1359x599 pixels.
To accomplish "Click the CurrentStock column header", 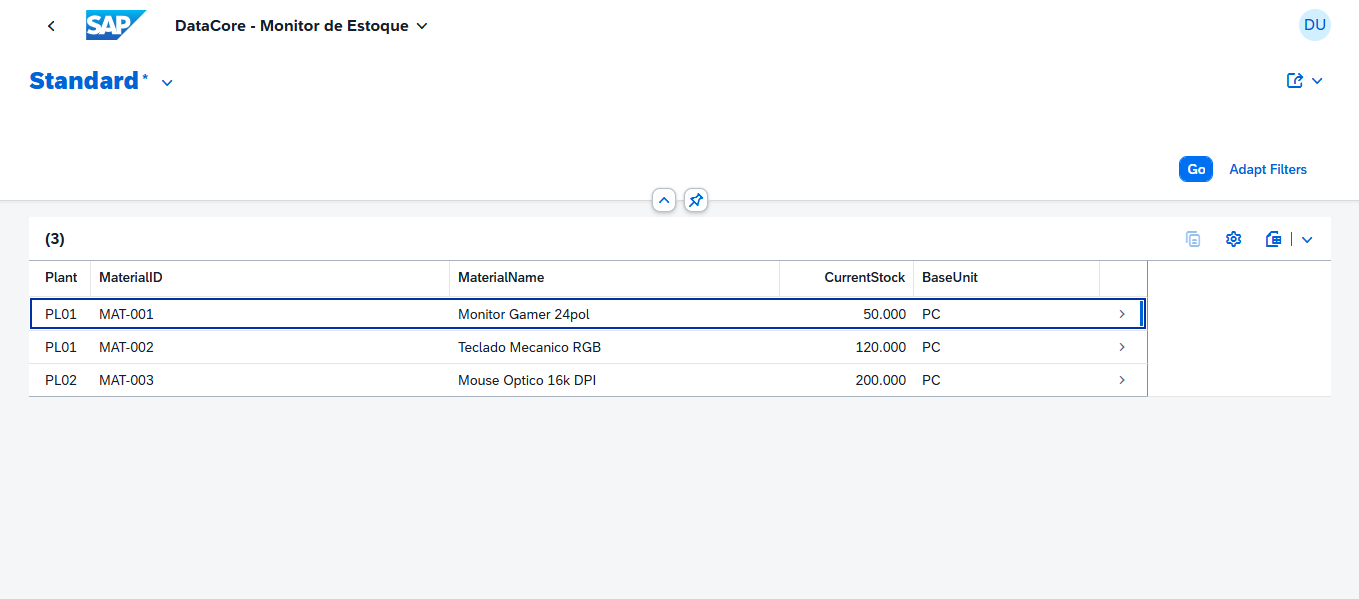I will (864, 277).
